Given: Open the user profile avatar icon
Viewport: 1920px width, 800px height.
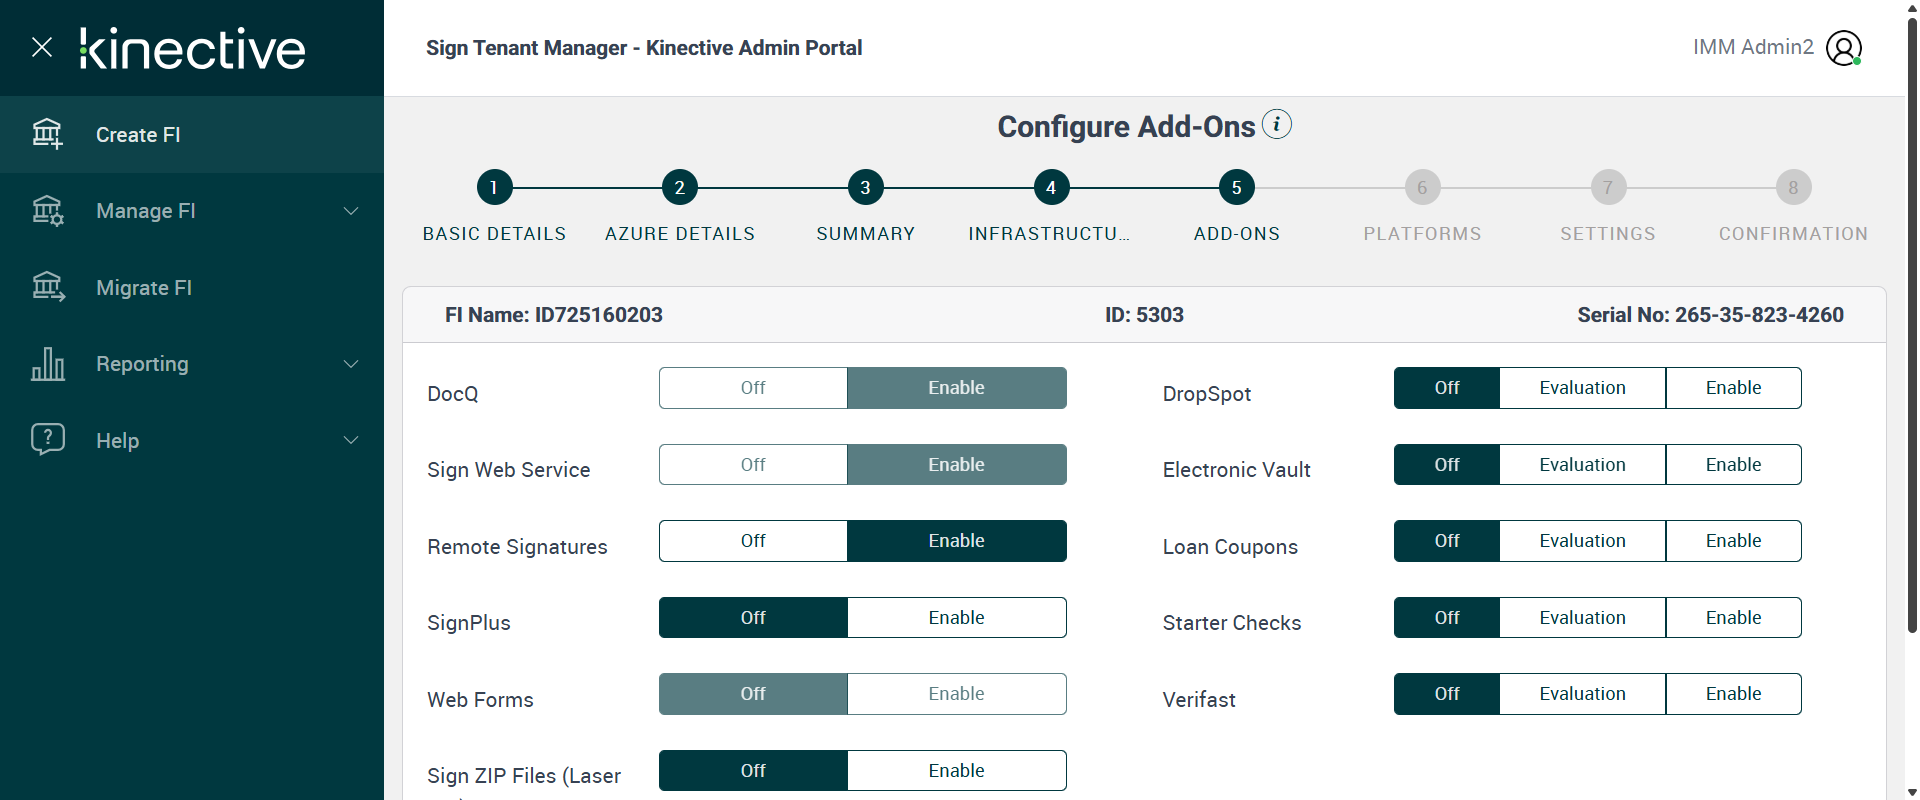Looking at the screenshot, I should click(1843, 48).
